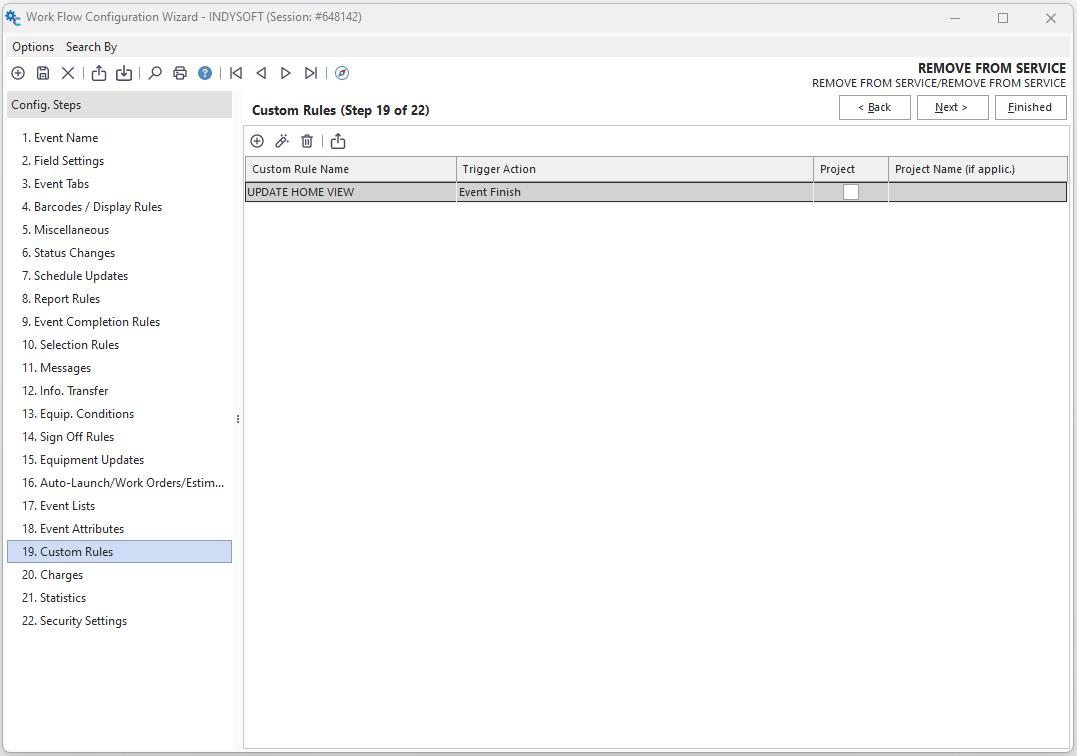Open the Search By menu
The height and width of the screenshot is (756, 1077).
tap(91, 47)
